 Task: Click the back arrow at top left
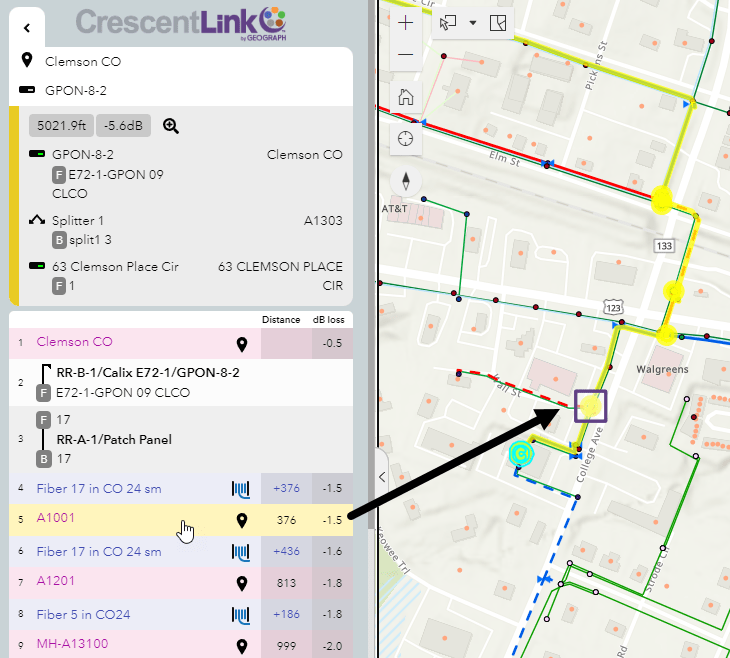coord(27,28)
